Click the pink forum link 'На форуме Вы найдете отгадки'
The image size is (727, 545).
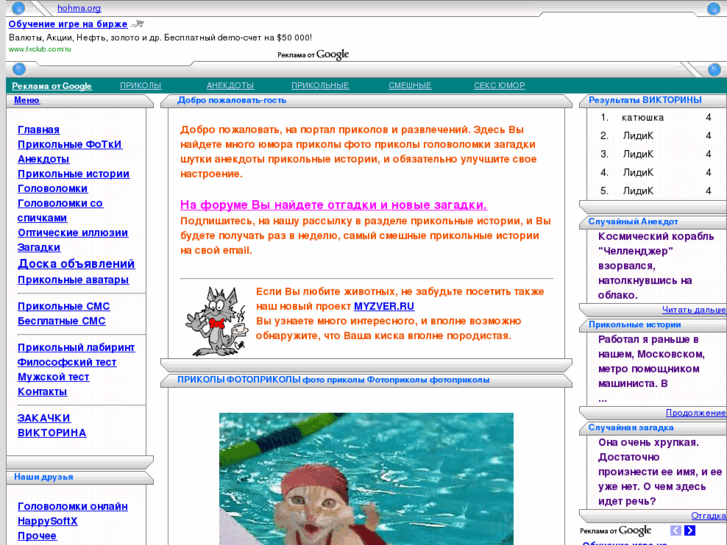point(333,205)
